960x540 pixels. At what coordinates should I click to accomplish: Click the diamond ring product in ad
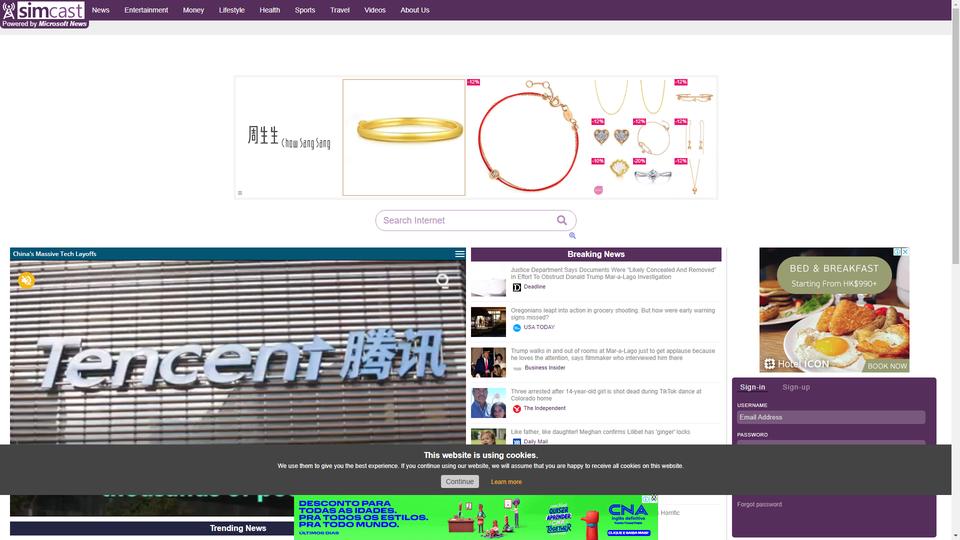653,176
